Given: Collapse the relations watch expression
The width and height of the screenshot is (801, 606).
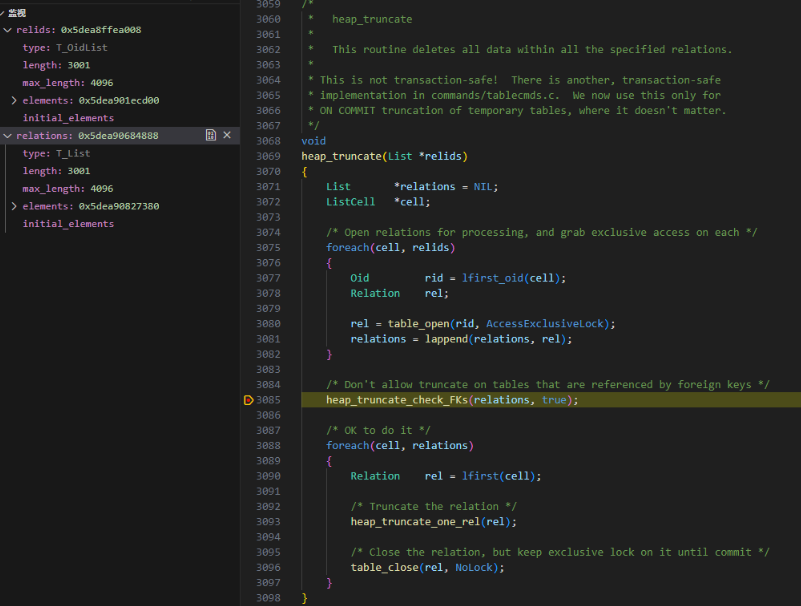Looking at the screenshot, I should pos(8,136).
